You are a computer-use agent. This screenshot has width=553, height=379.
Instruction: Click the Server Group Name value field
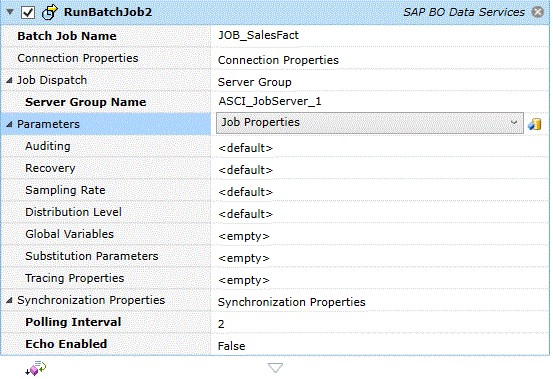[380, 102]
